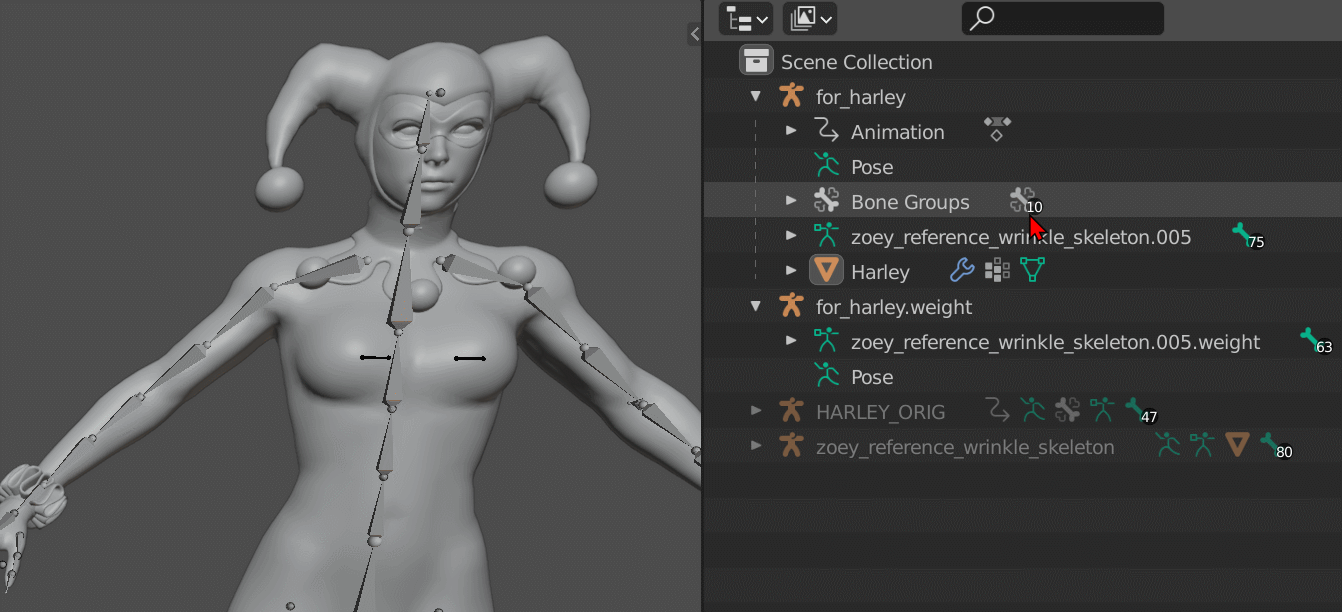1342x612 pixels.
Task: Click the Harley orange mesh object icon
Action: pos(826,271)
